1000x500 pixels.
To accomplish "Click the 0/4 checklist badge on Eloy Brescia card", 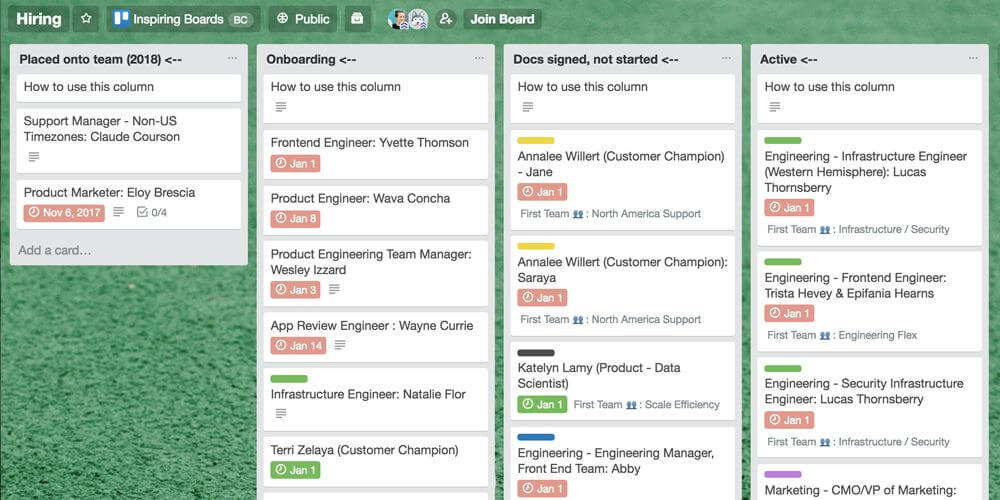I will tap(152, 212).
